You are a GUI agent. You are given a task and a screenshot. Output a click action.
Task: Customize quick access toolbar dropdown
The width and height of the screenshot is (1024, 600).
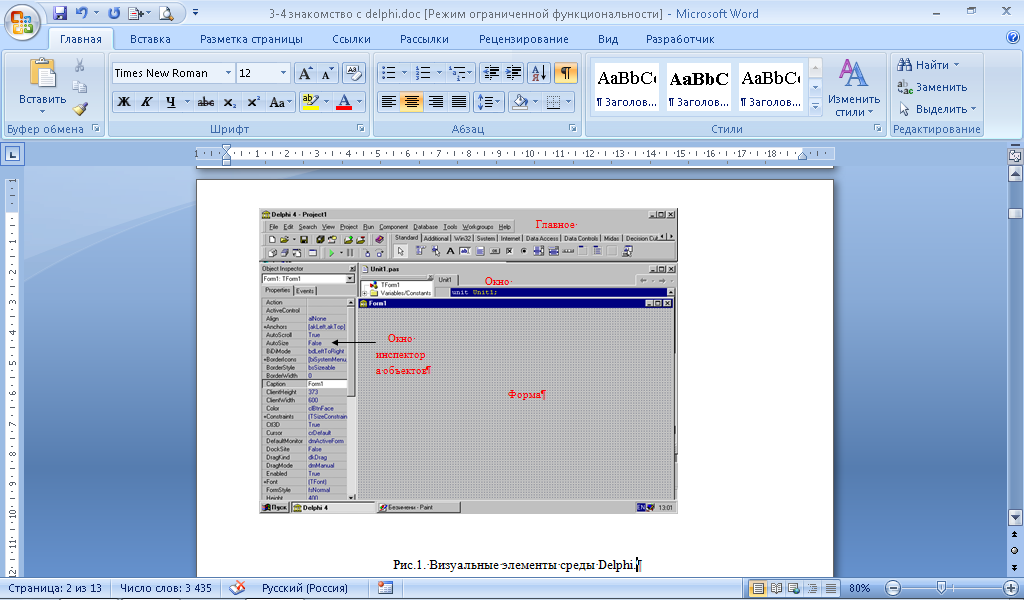(195, 12)
